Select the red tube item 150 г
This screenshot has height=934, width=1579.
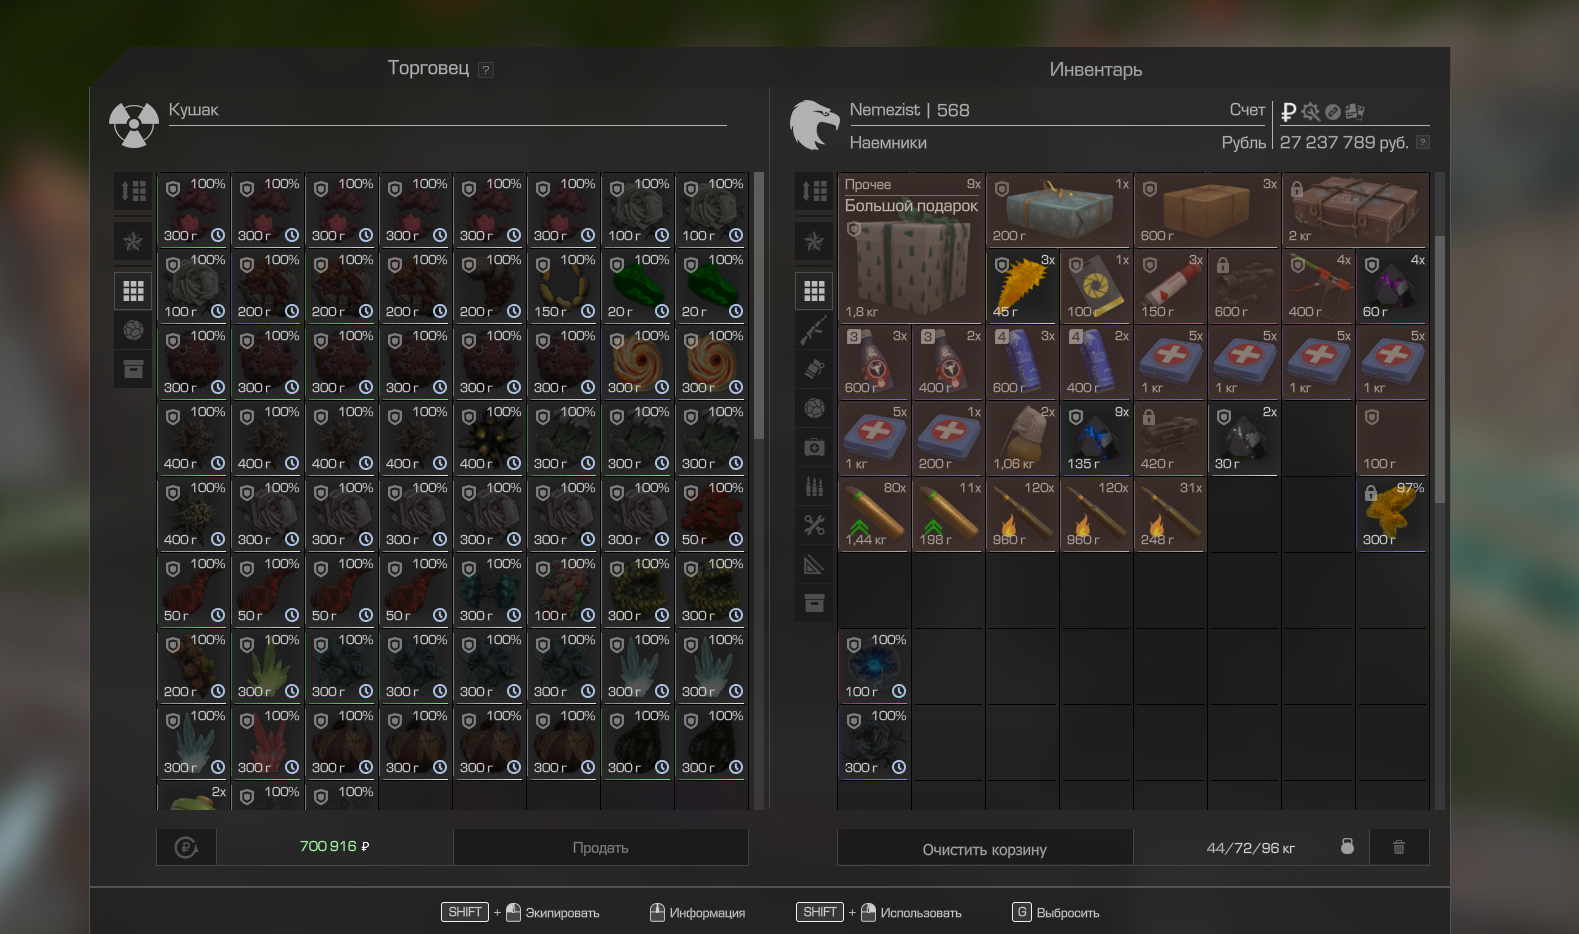coord(1171,286)
